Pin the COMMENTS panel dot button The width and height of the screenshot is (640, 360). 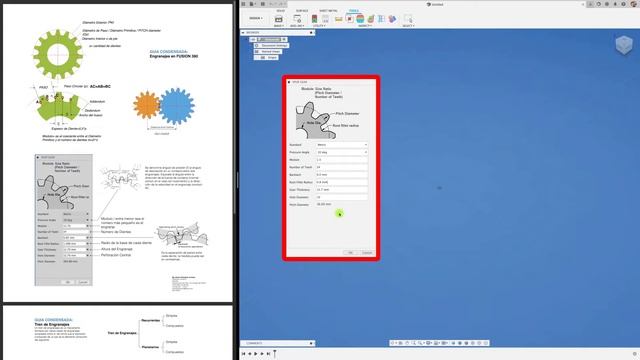click(x=311, y=343)
